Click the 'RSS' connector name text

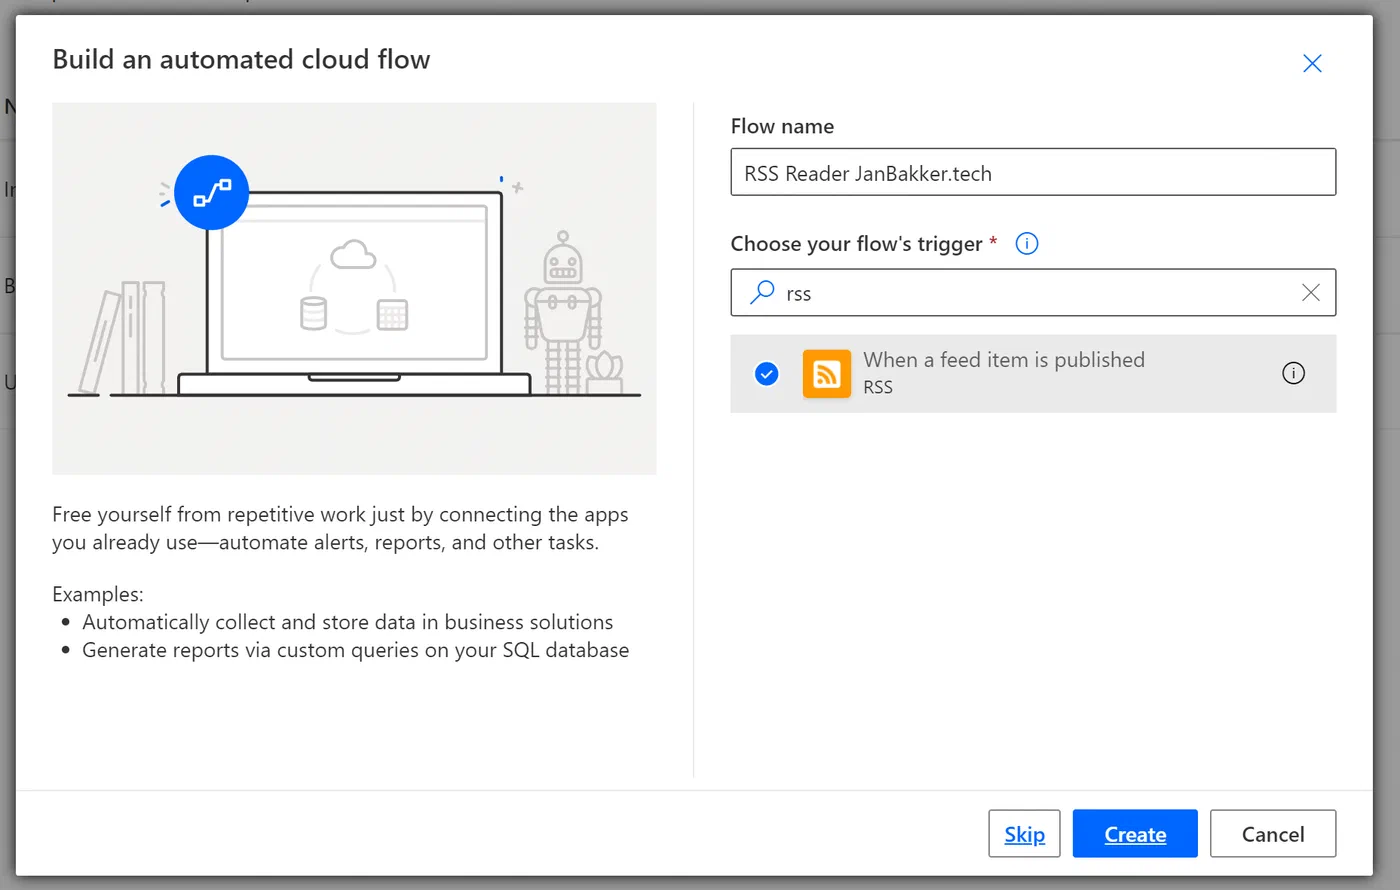878,387
